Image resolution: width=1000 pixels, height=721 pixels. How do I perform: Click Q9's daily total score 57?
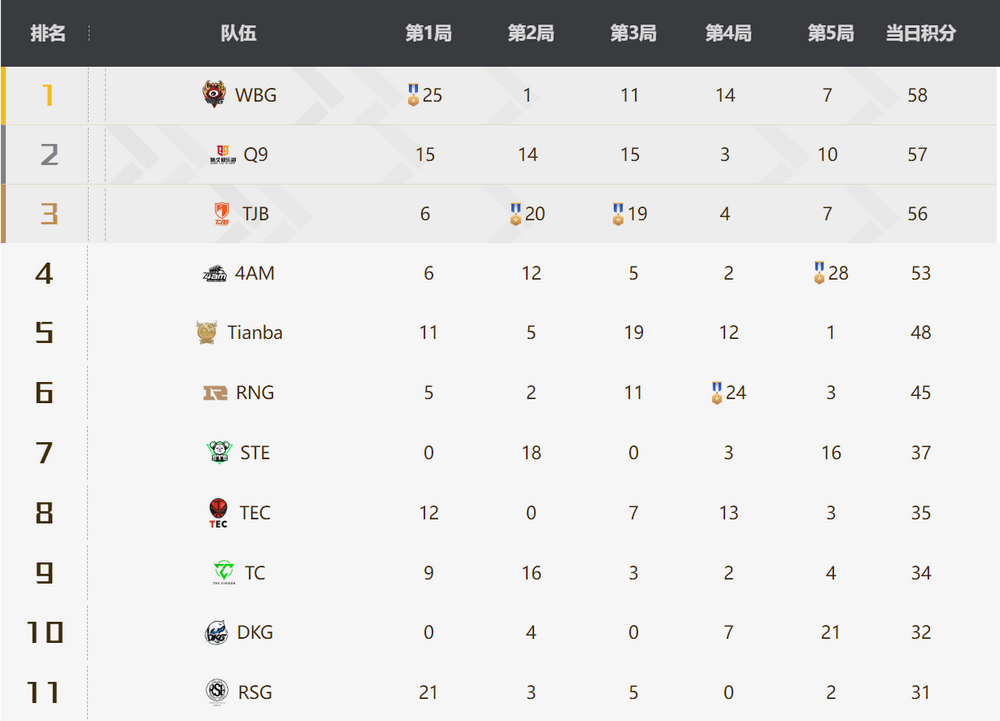tap(917, 154)
